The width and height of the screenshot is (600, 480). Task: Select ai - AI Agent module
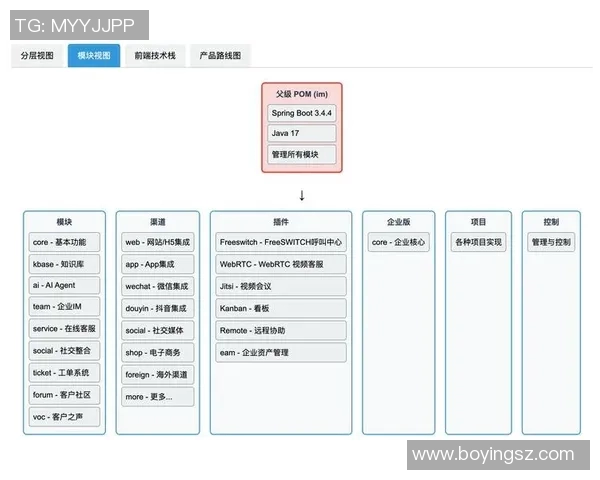click(x=64, y=286)
